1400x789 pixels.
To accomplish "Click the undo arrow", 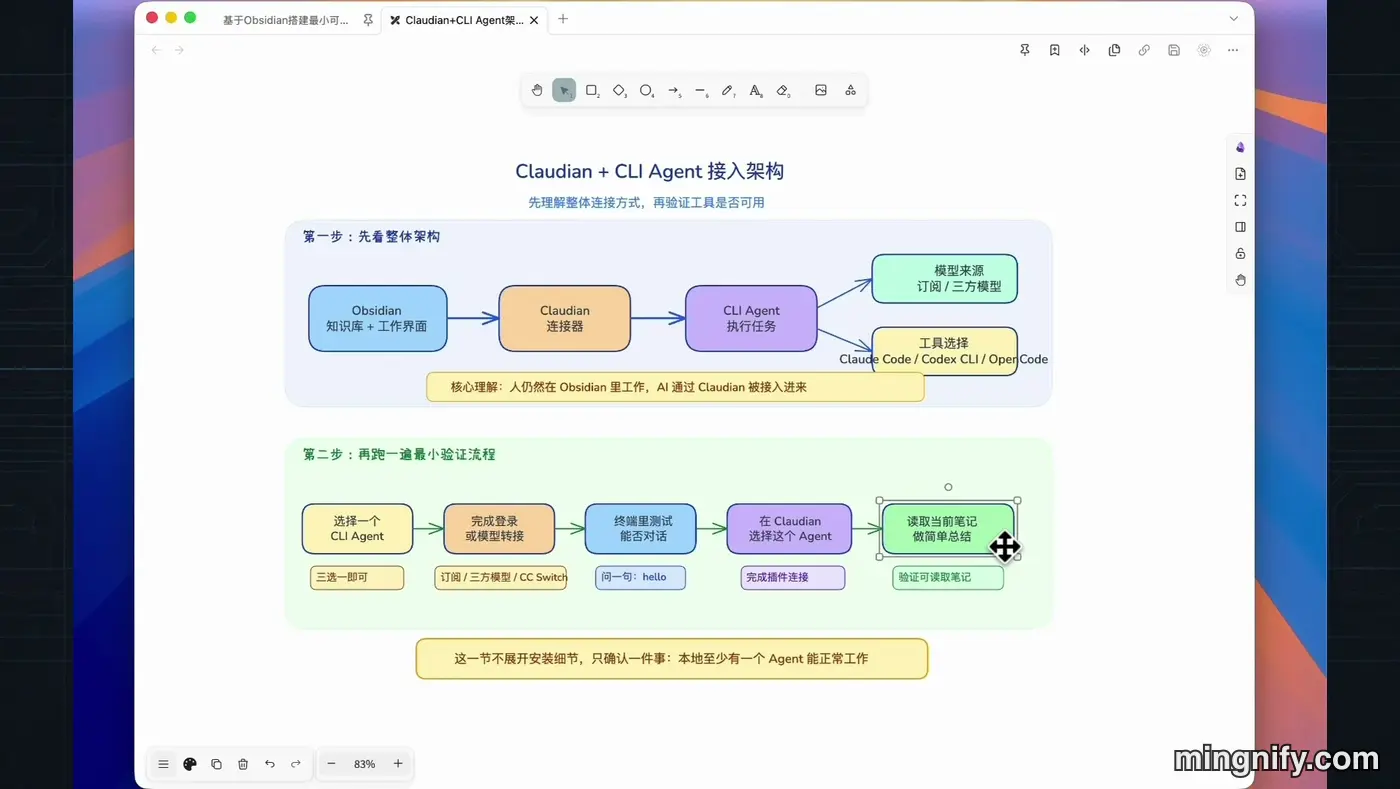I will pyautogui.click(x=269, y=764).
